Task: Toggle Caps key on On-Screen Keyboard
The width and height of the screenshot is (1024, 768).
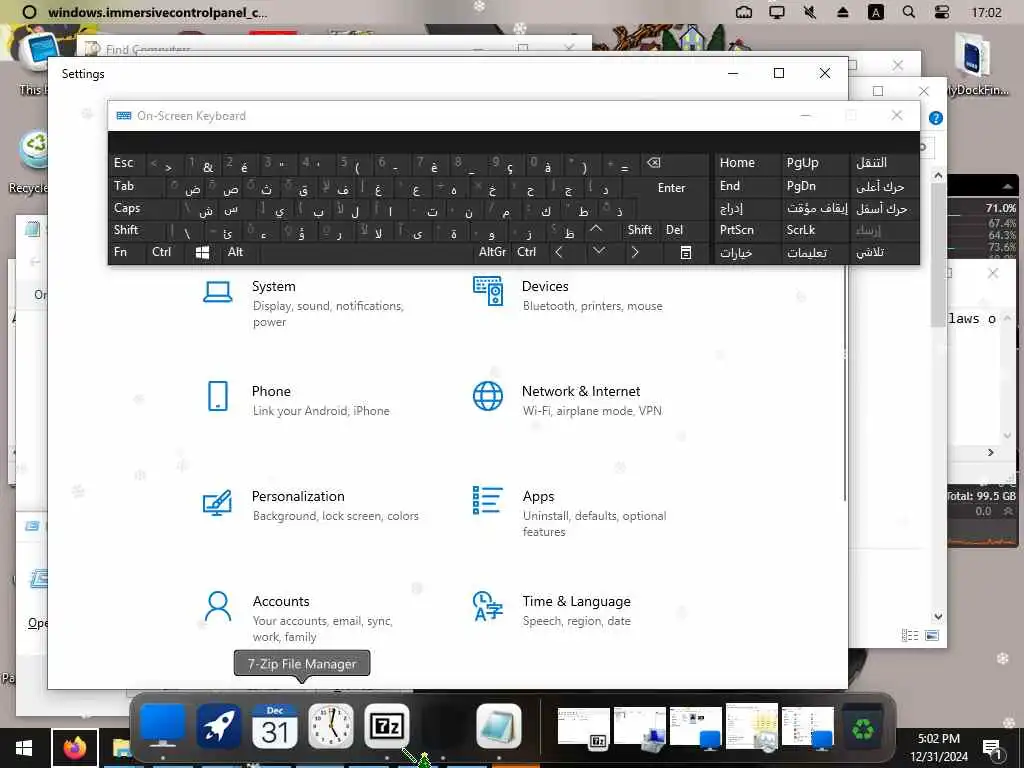Action: point(142,208)
